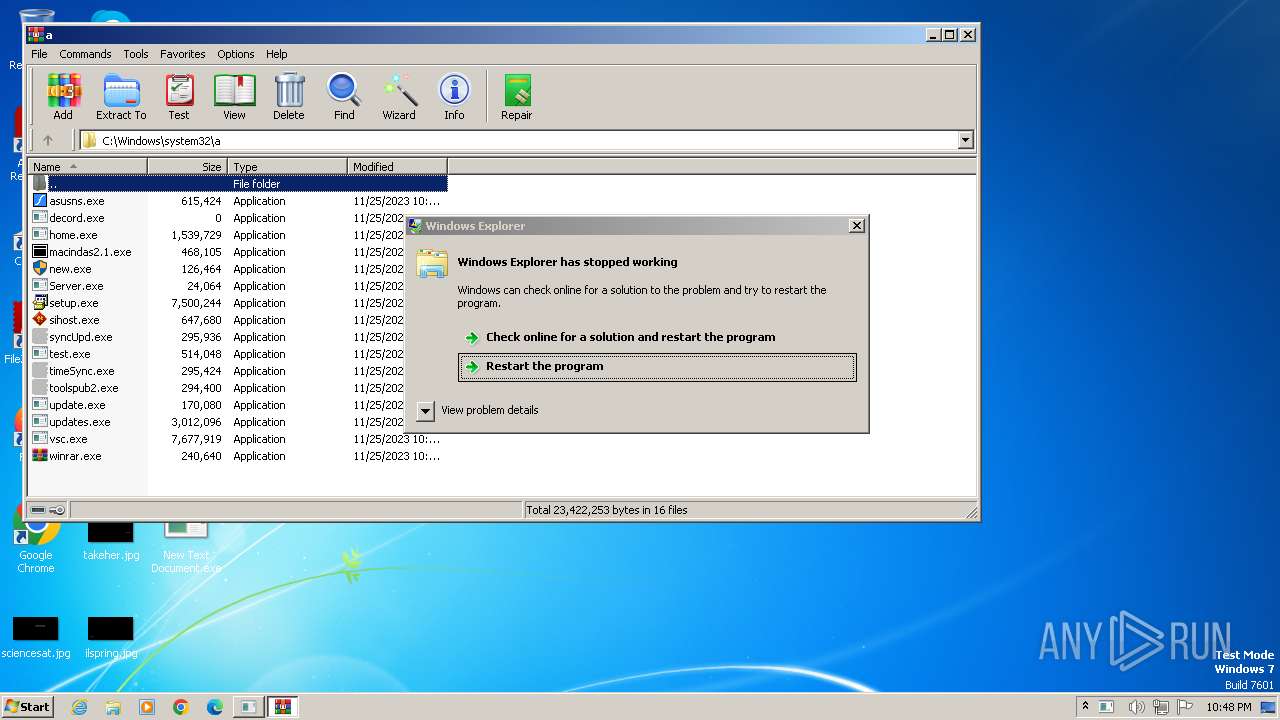Select the vsc.exe row
This screenshot has width=1280, height=720.
pyautogui.click(x=238, y=439)
